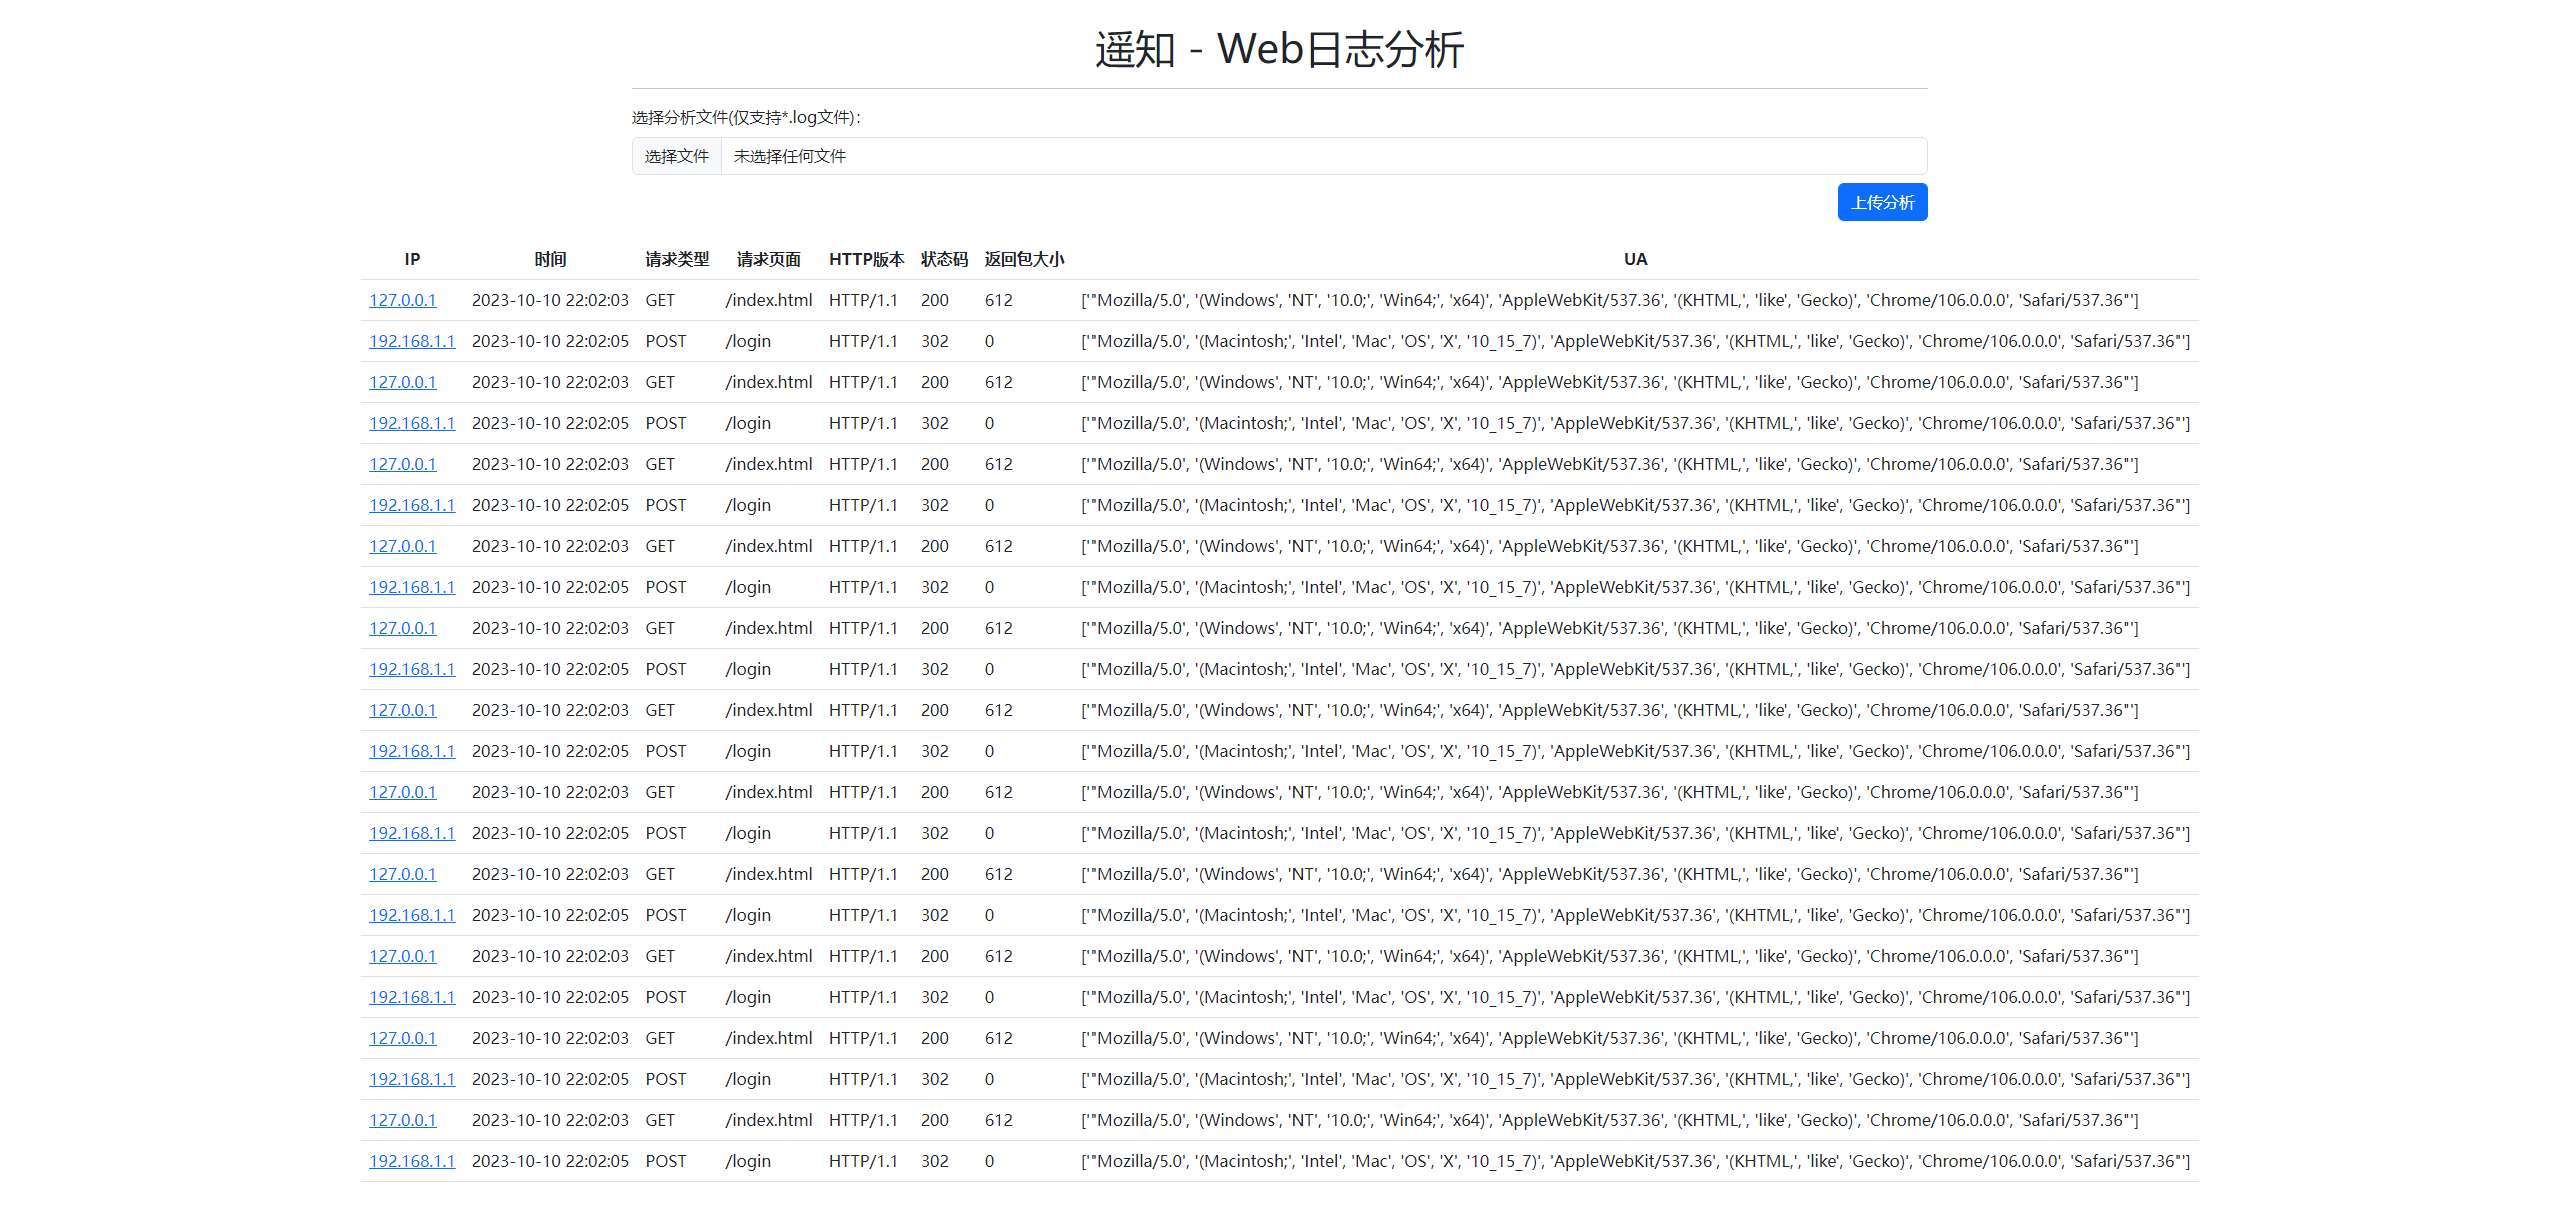Click the 遥知 - Web日志分析 page title
Screen dimensions: 2560x1211
[1279, 49]
